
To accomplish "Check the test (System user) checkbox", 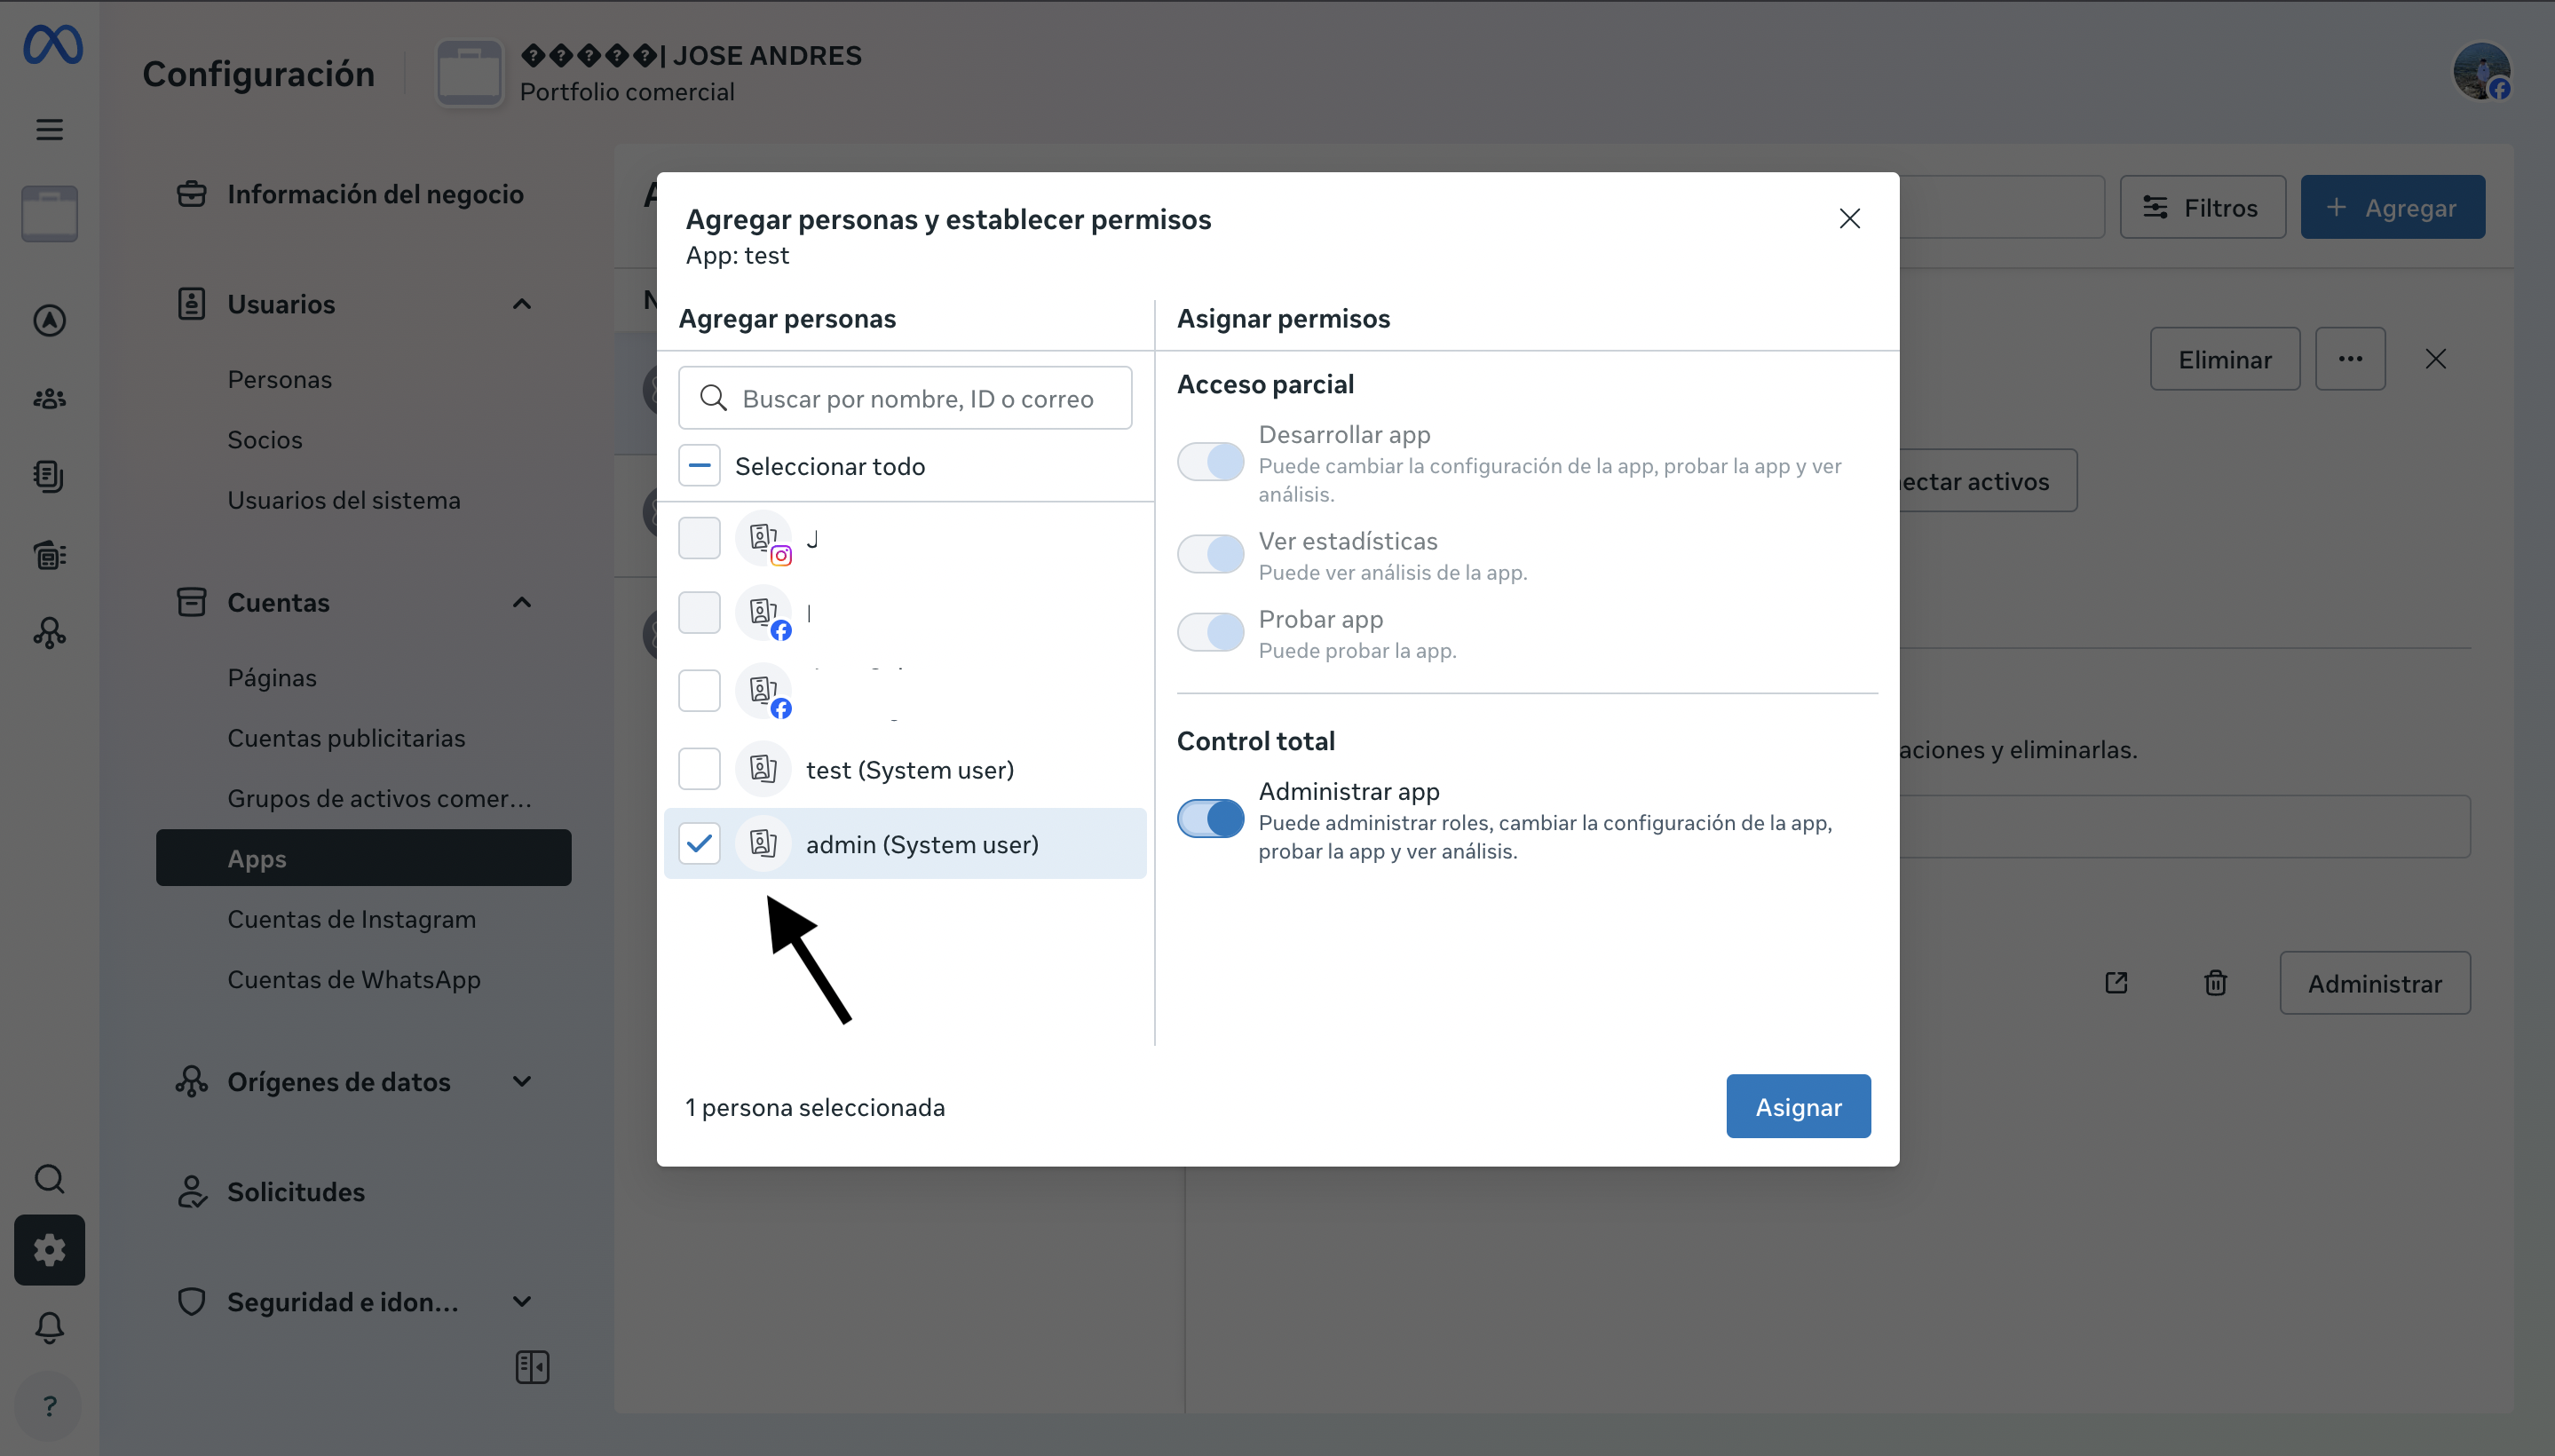I will coord(699,769).
